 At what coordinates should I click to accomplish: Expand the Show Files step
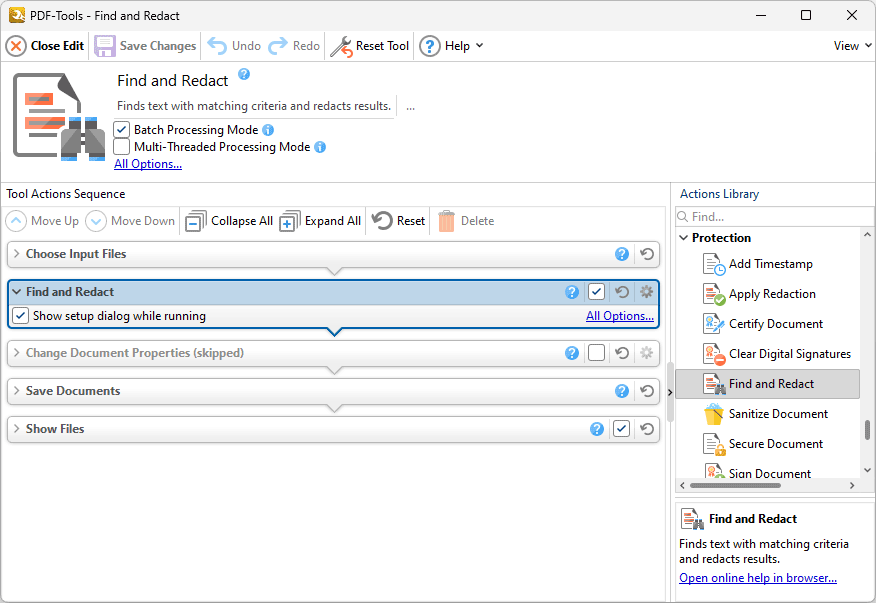[16, 429]
